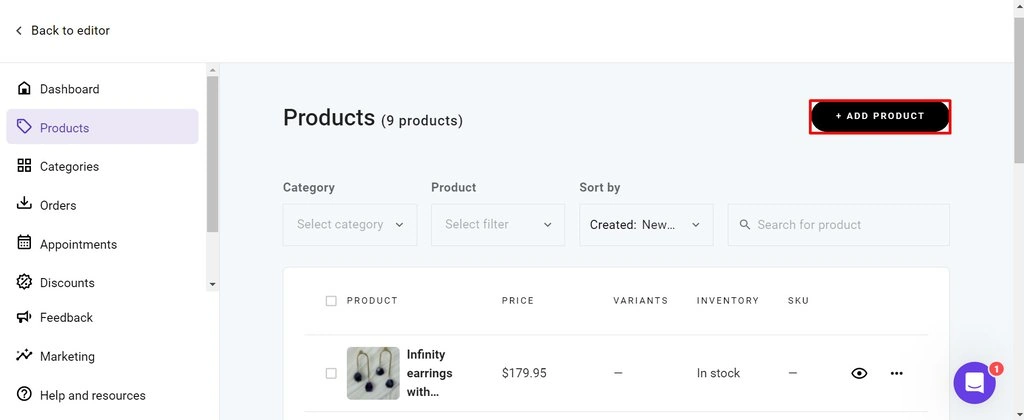Go to Products in the sidebar
The height and width of the screenshot is (420, 1024).
tap(65, 127)
